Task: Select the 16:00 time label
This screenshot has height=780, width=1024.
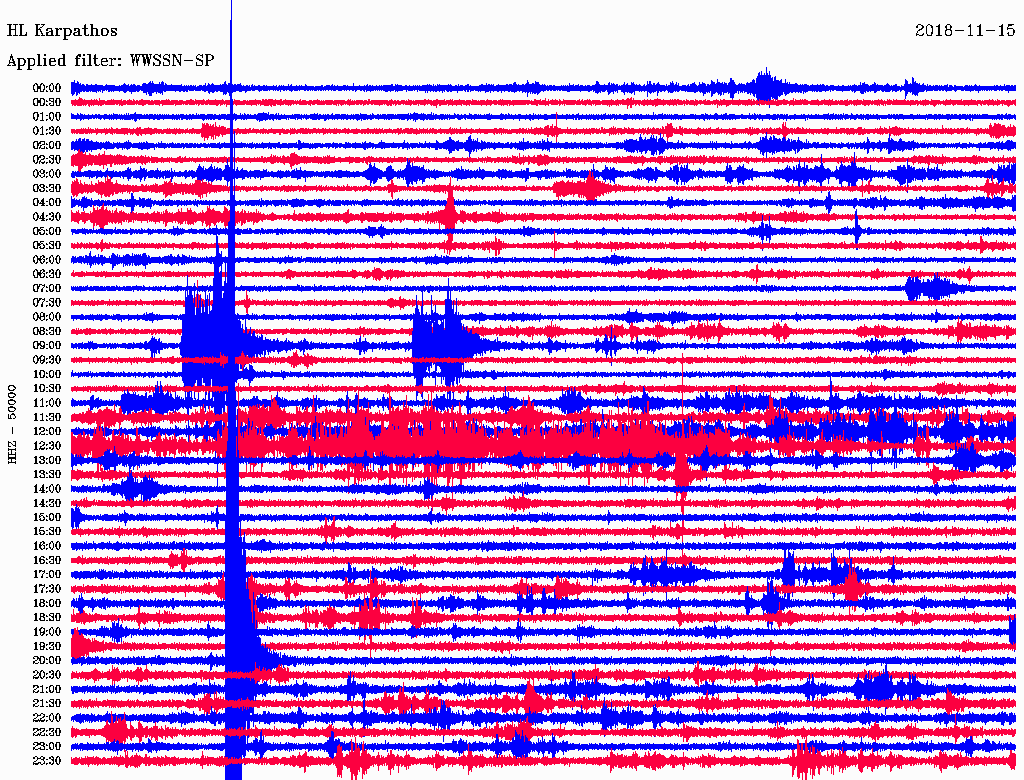Action: (47, 546)
